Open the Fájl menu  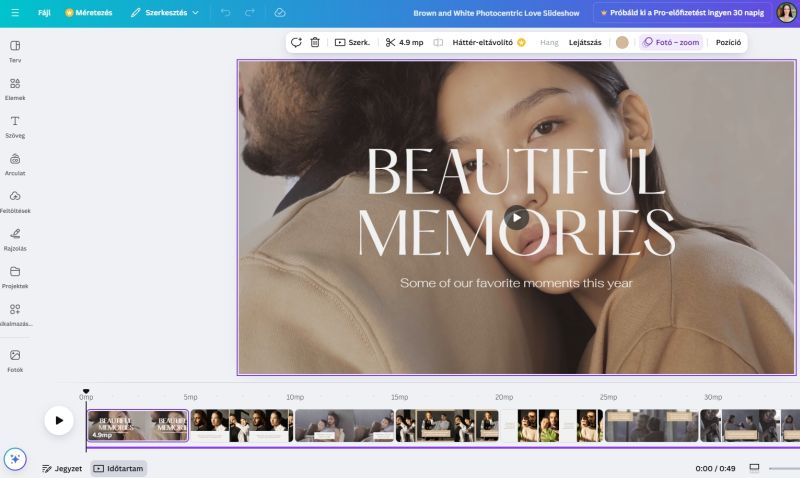[x=44, y=13]
